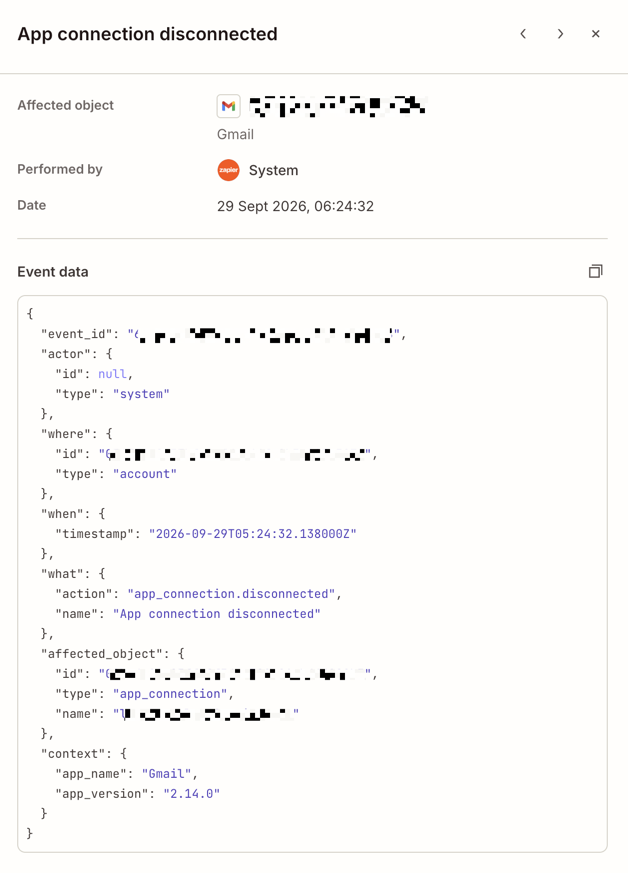628x873 pixels.
Task: Click the "account" type value under where
Action: click(145, 474)
